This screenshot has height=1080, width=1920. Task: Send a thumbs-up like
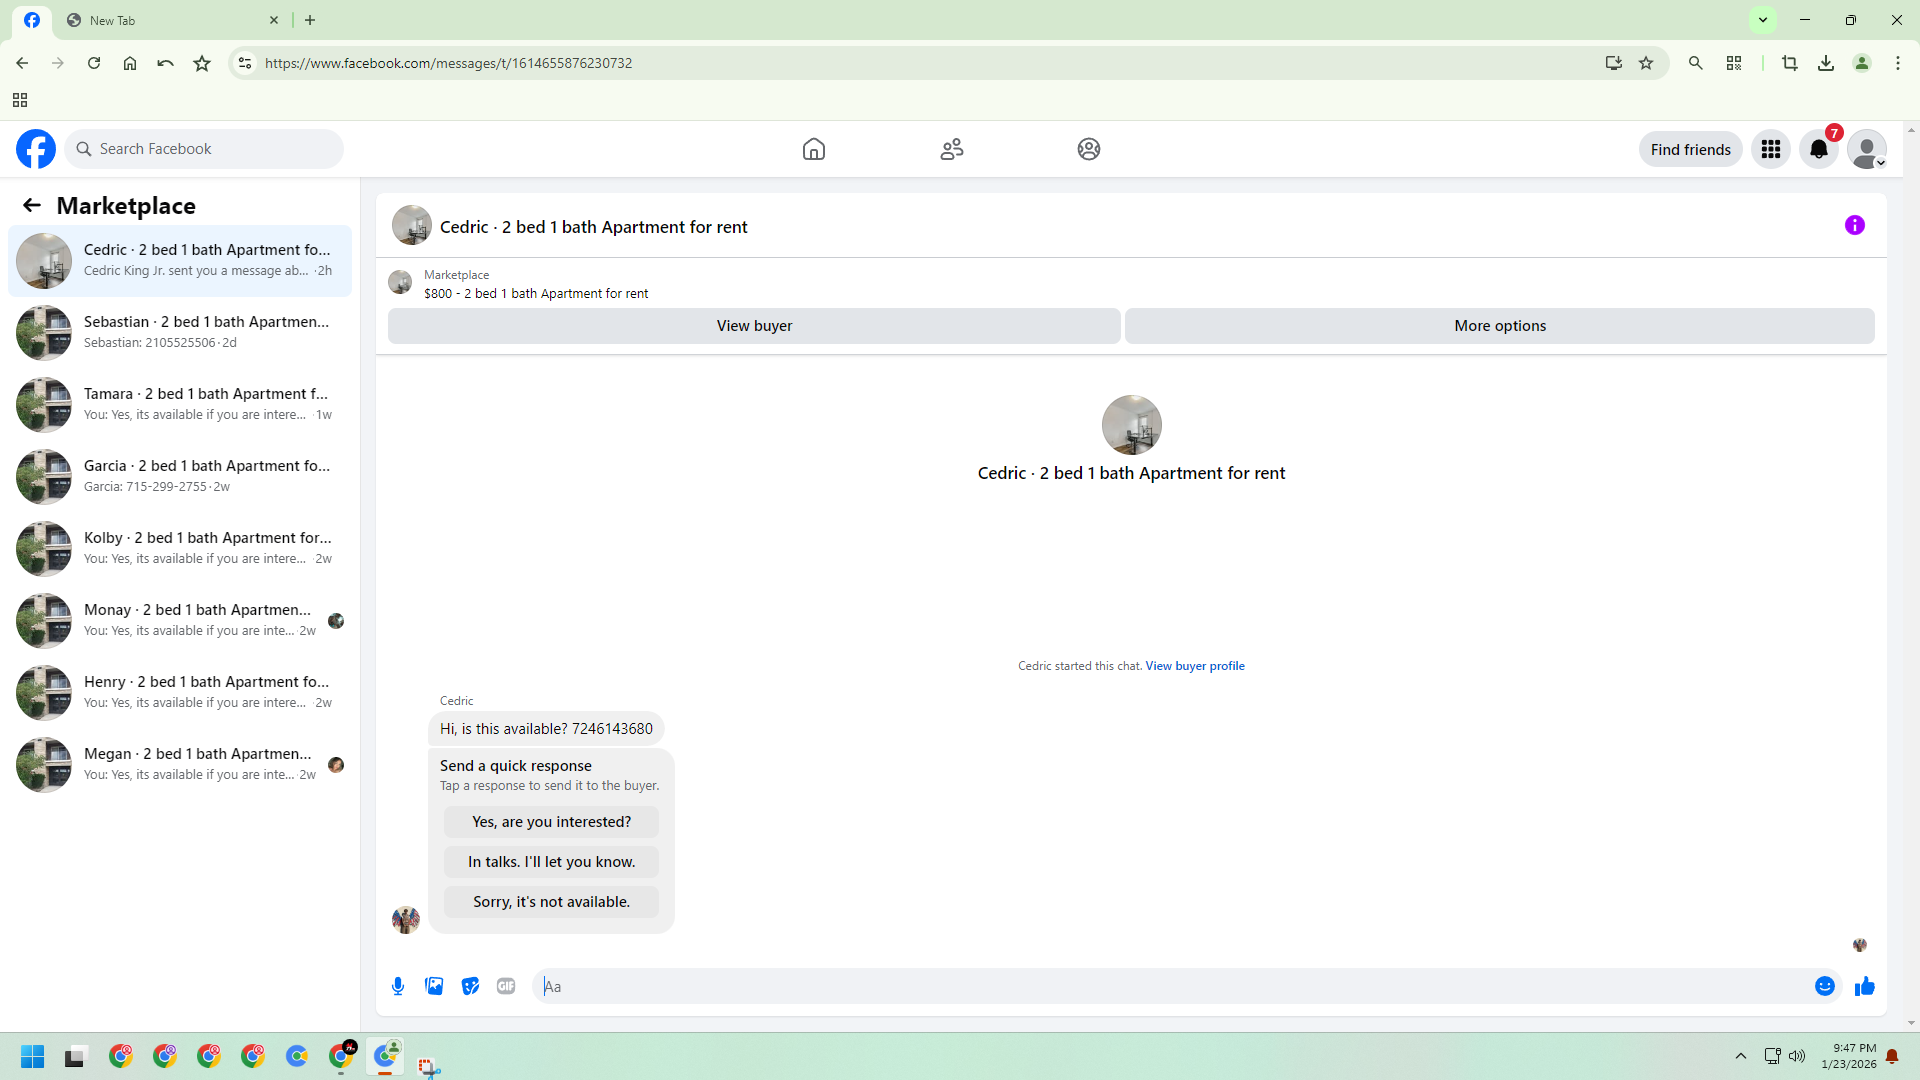coord(1864,986)
